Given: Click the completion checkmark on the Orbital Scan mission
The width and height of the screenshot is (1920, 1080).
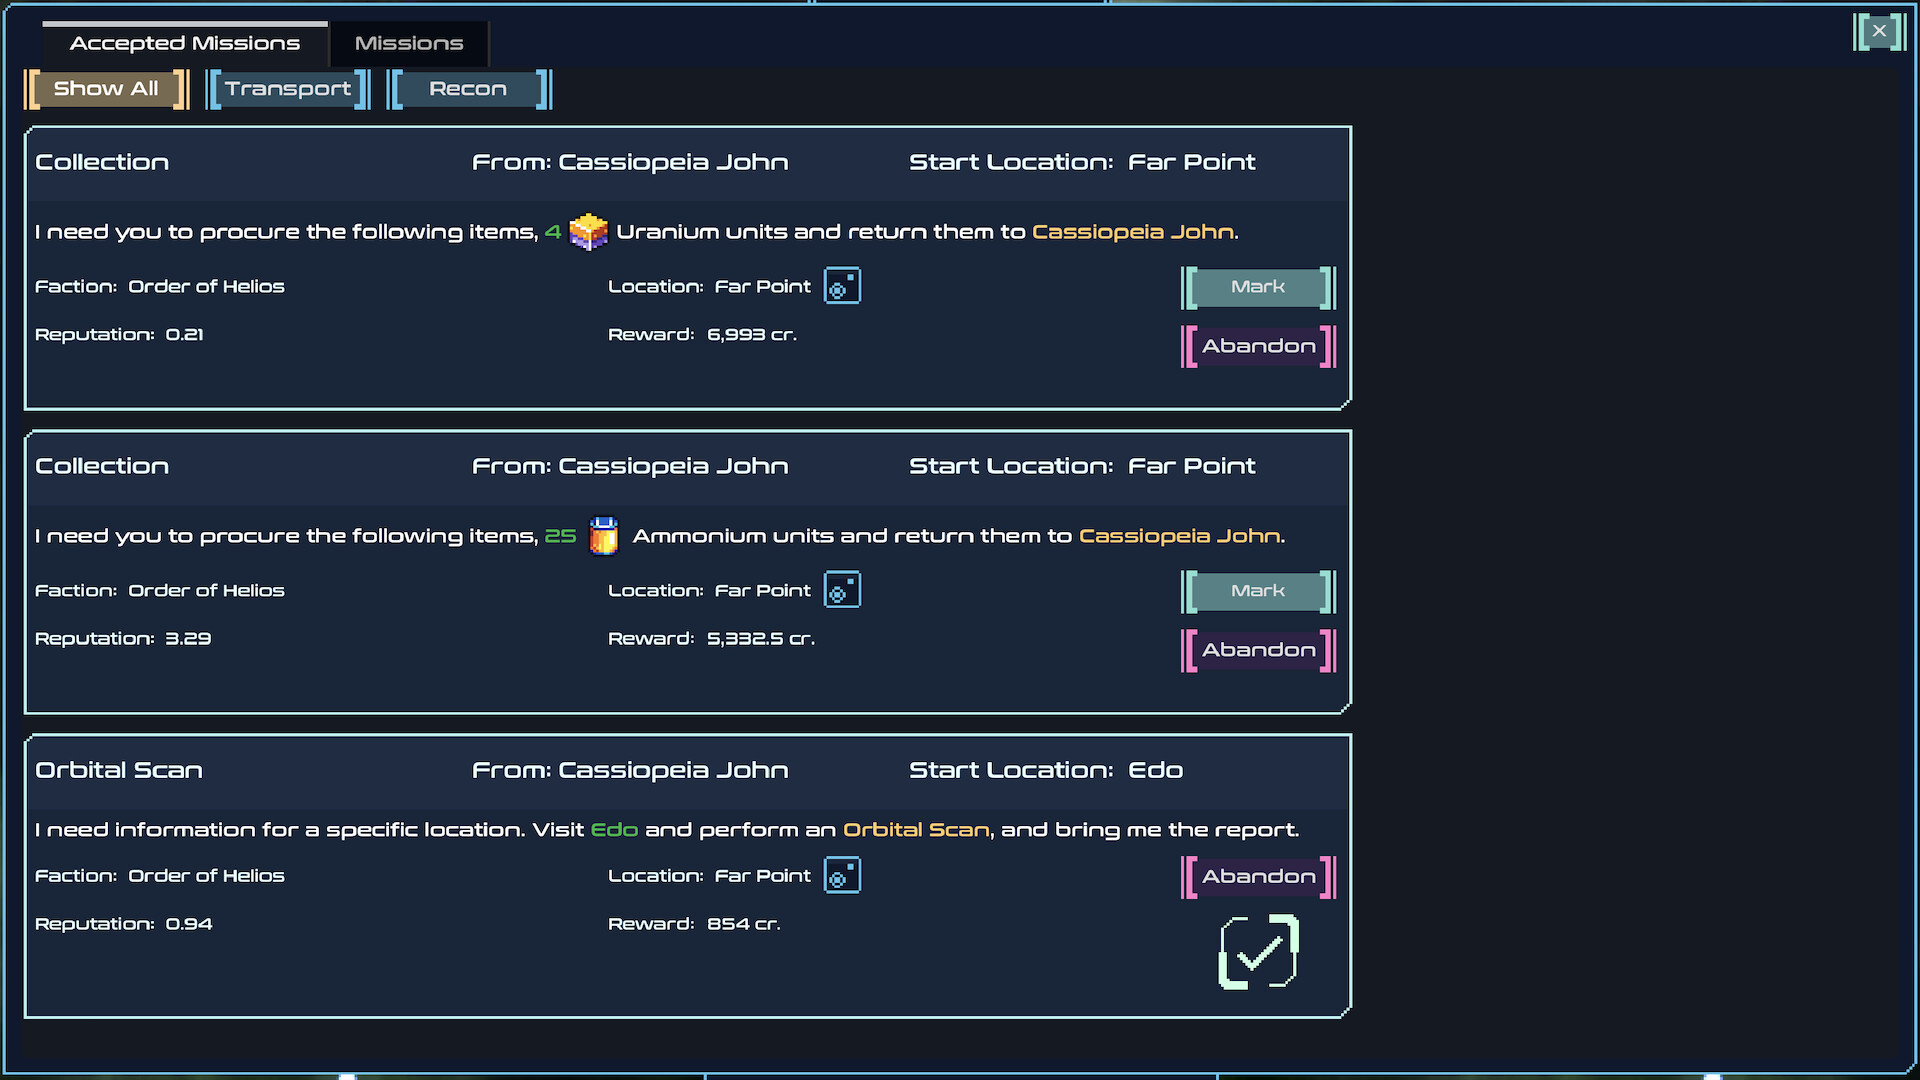Looking at the screenshot, I should click(1257, 952).
